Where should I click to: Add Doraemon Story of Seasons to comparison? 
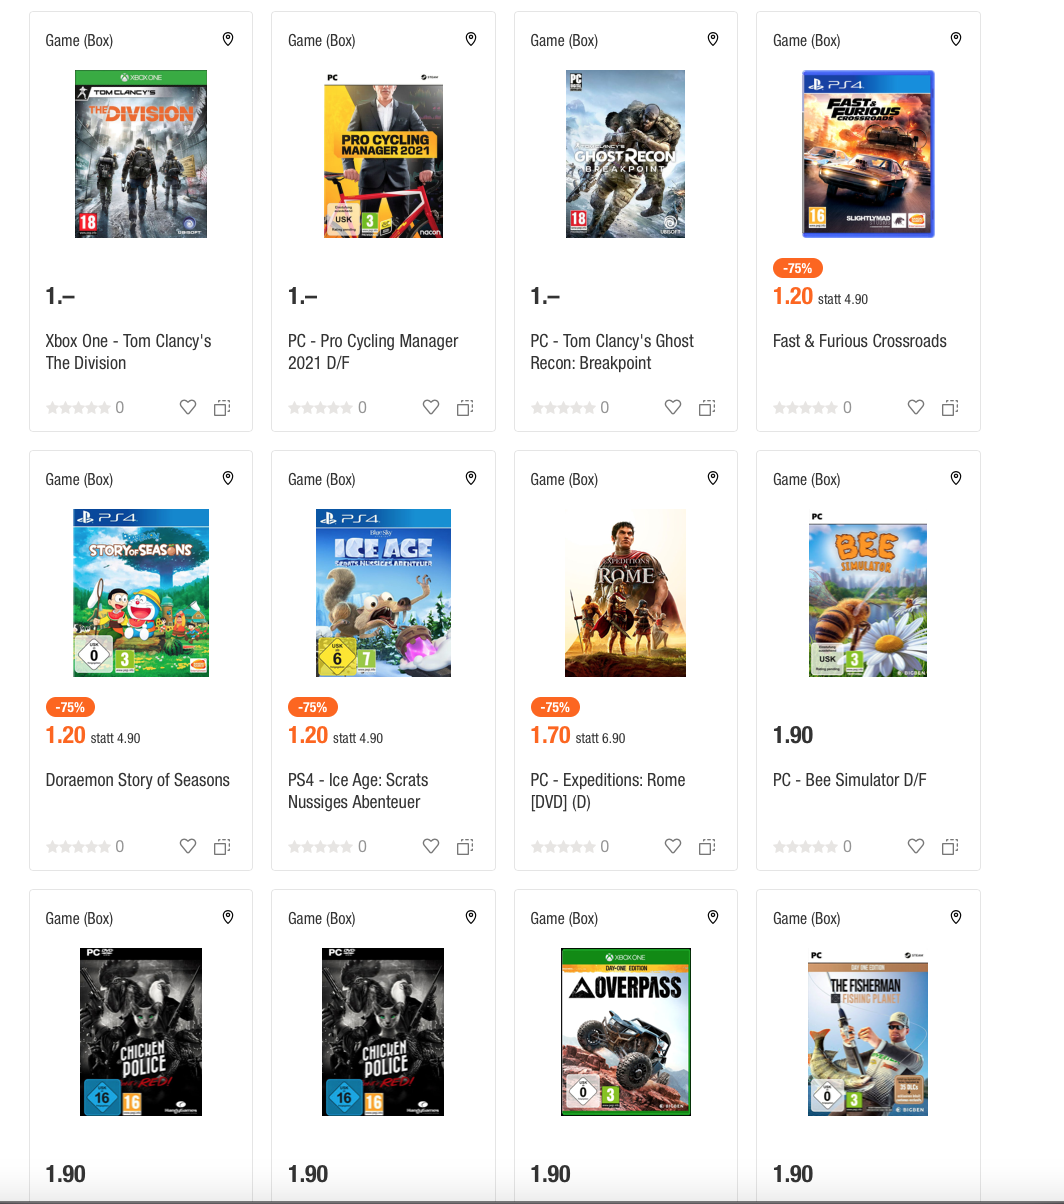coord(222,846)
